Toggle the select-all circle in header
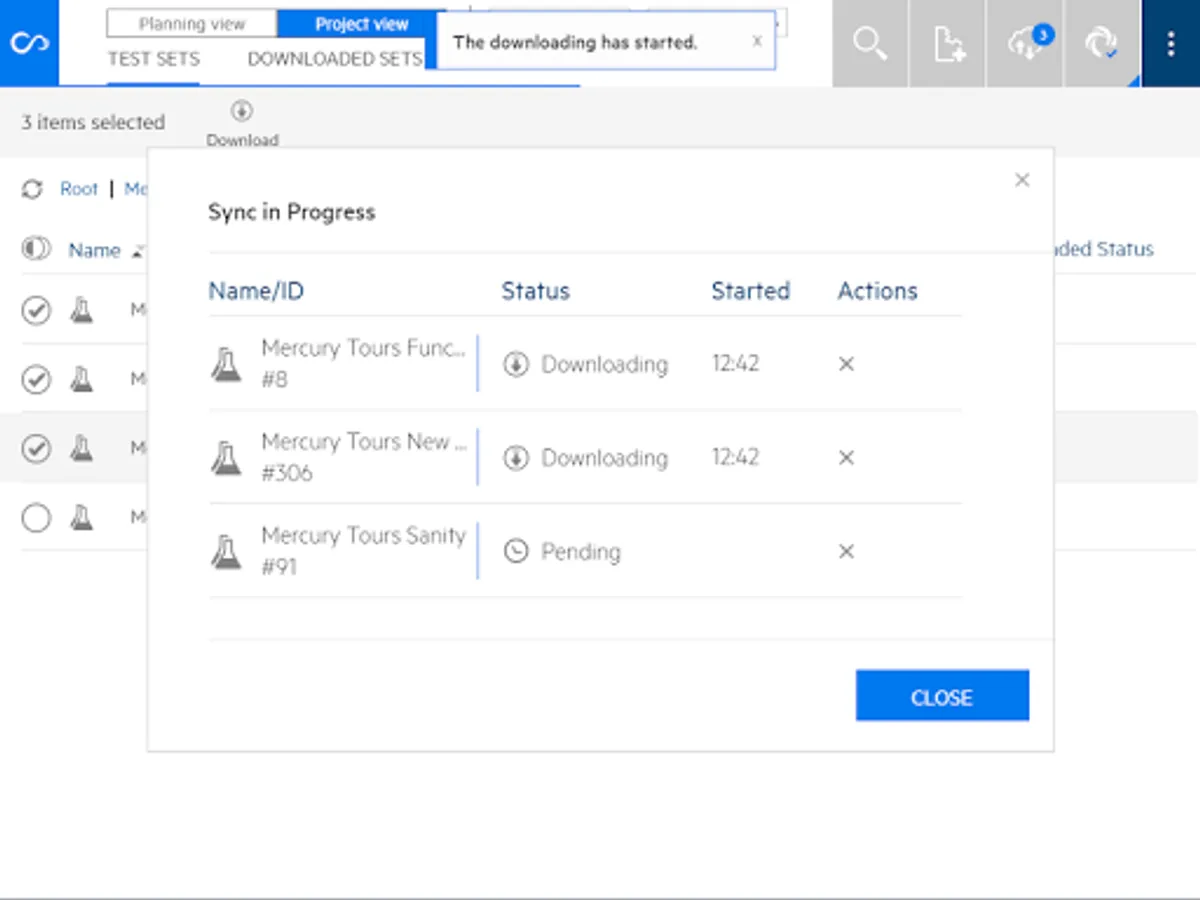This screenshot has width=1200, height=900. click(x=36, y=249)
